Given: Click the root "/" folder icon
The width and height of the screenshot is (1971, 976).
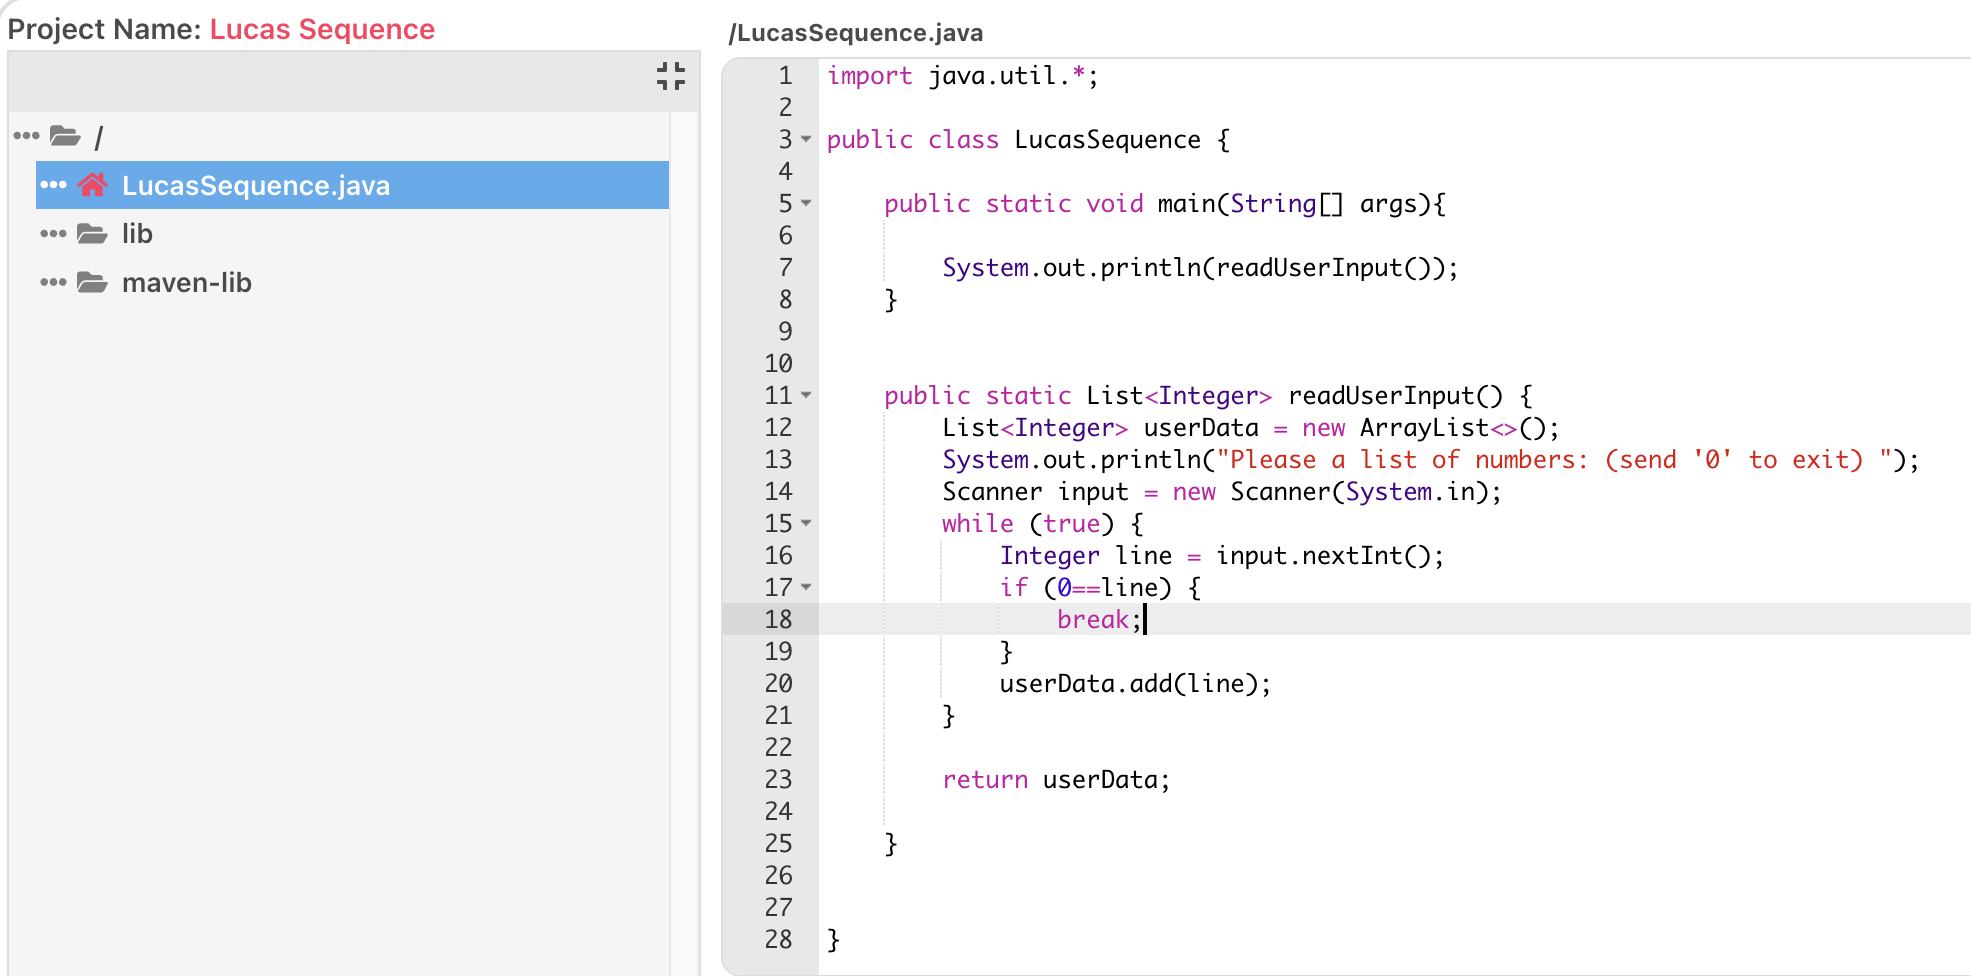Looking at the screenshot, I should click(65, 136).
